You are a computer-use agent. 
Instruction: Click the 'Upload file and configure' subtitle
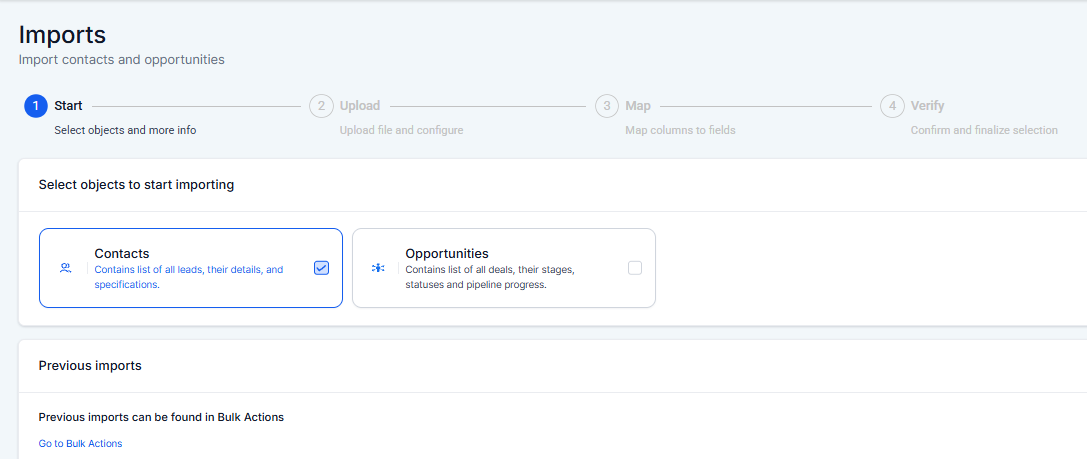[x=401, y=130]
